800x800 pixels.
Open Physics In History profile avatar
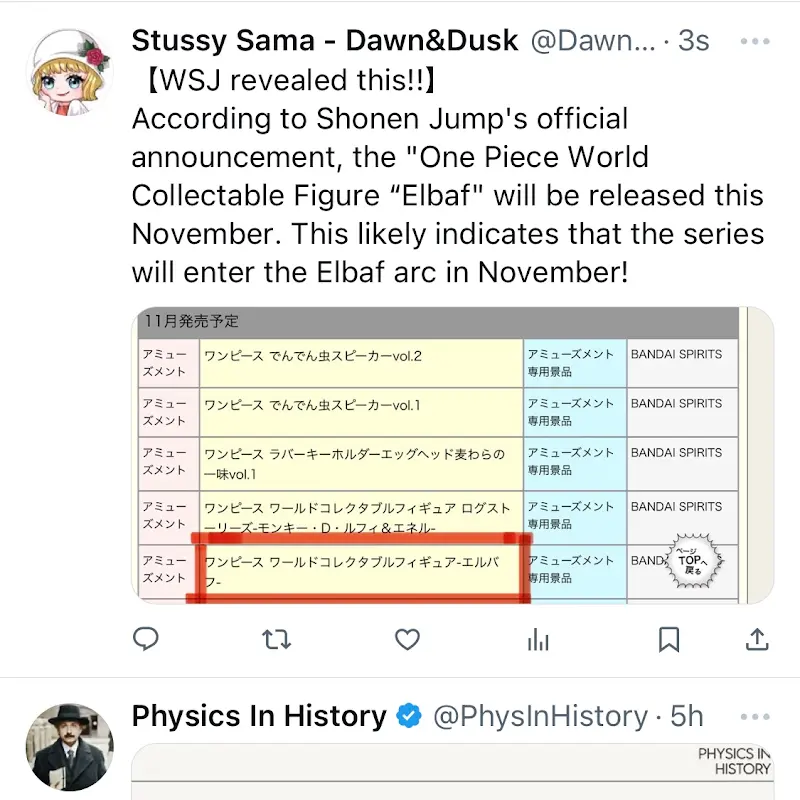tap(70, 747)
